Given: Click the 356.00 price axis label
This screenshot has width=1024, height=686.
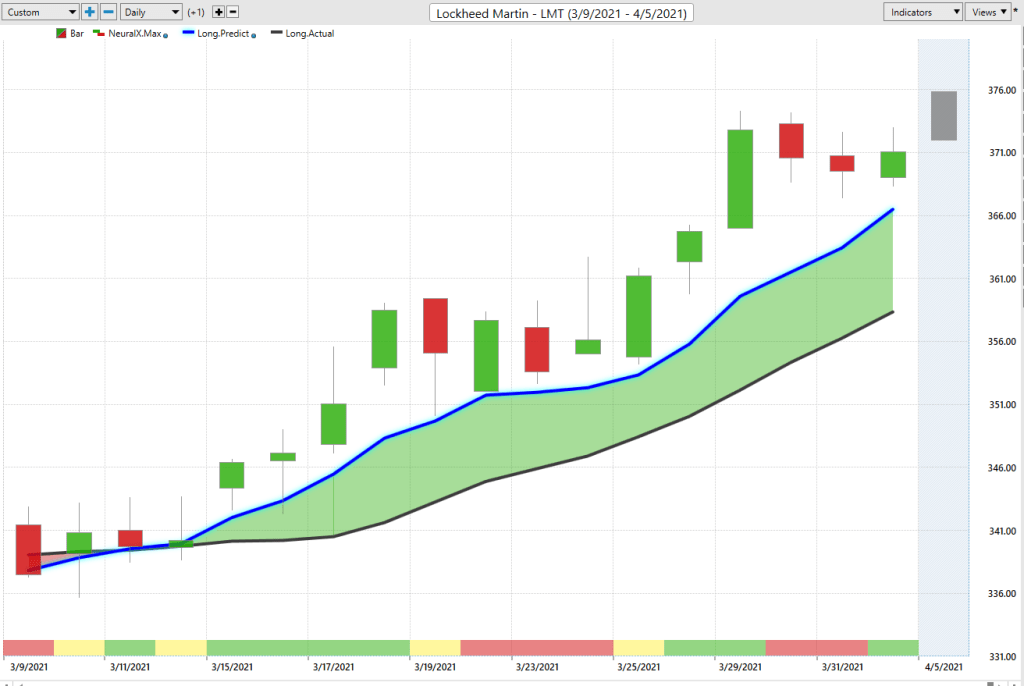Looking at the screenshot, I should coord(1002,341).
